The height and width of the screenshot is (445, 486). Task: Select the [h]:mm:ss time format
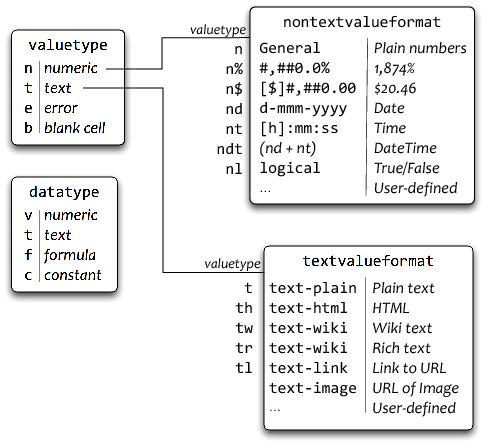pos(299,128)
